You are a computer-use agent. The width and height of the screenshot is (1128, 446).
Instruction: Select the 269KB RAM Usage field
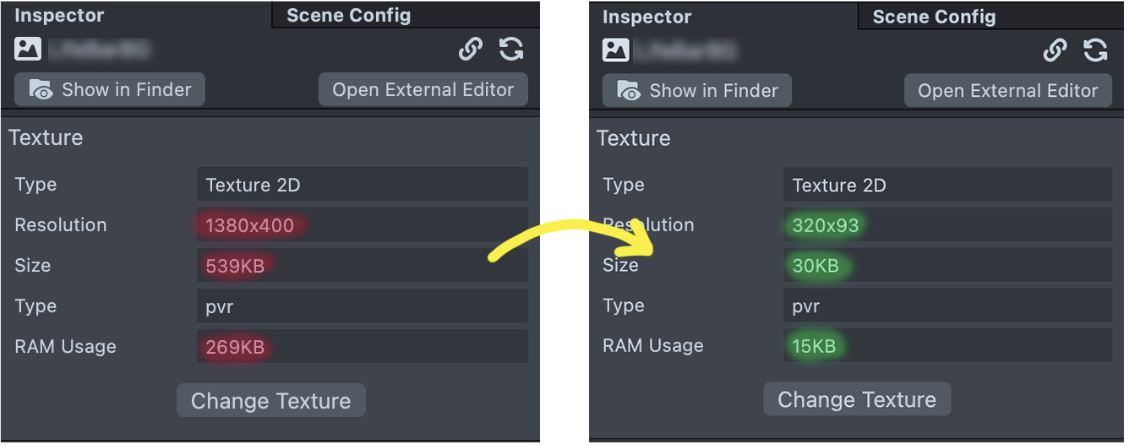pyautogui.click(x=362, y=347)
